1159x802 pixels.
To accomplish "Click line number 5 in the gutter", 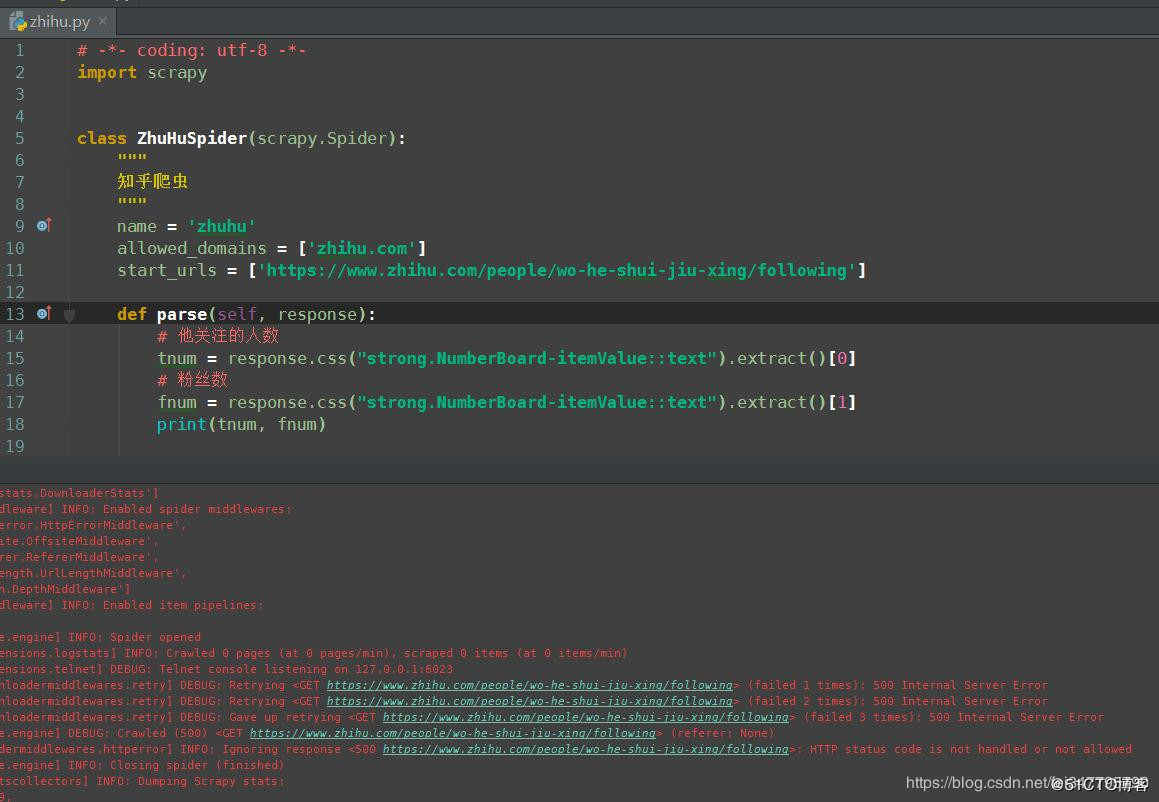I will coord(20,138).
